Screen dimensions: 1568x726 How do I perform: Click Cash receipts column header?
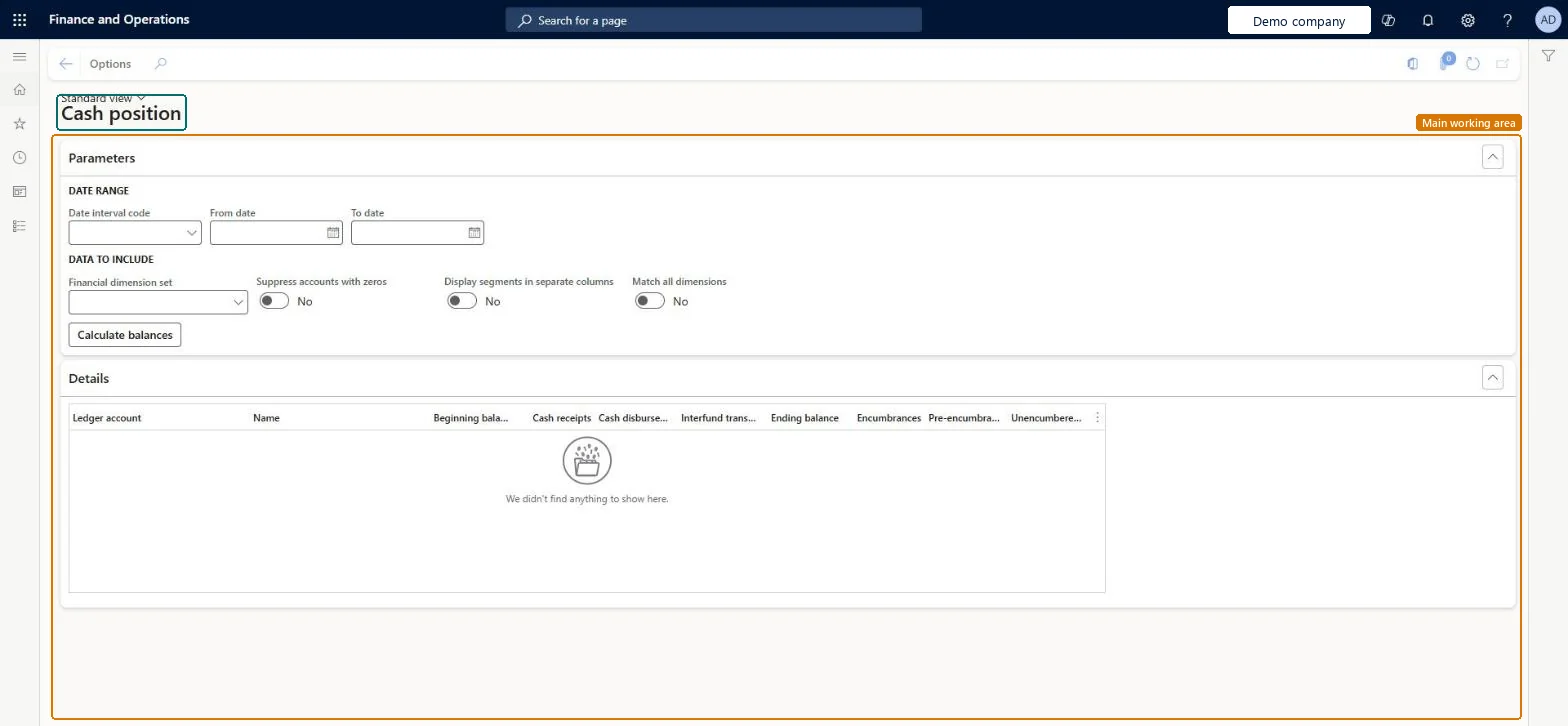pyautogui.click(x=561, y=418)
